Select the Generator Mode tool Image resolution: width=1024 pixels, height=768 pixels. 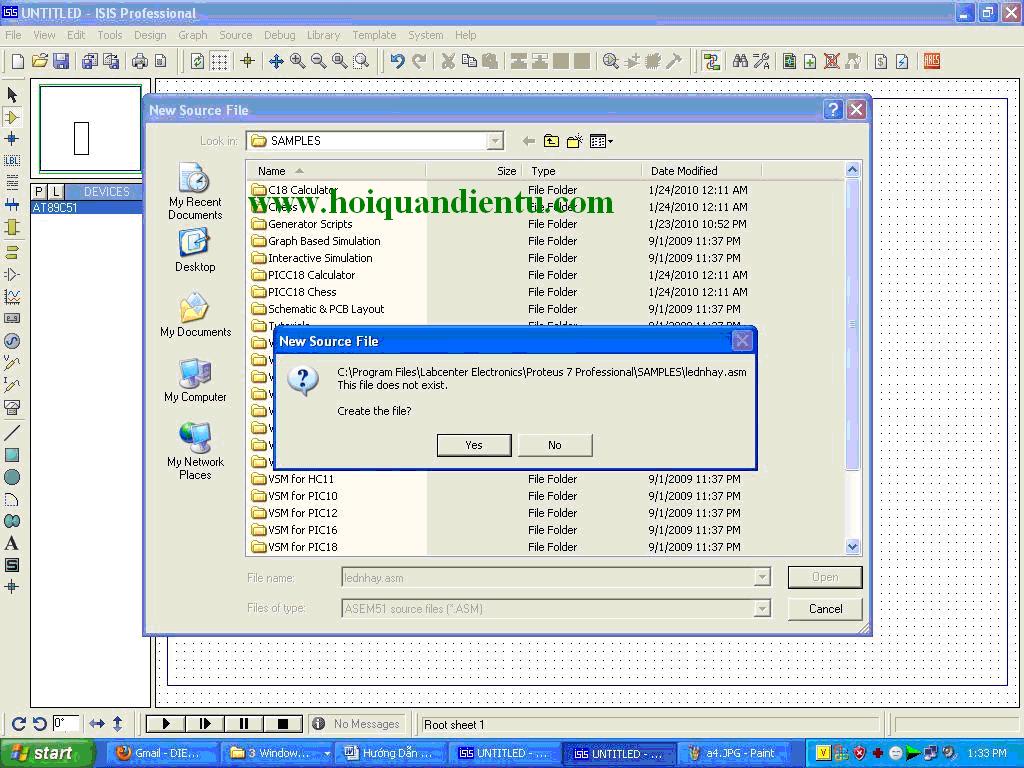tap(12, 341)
